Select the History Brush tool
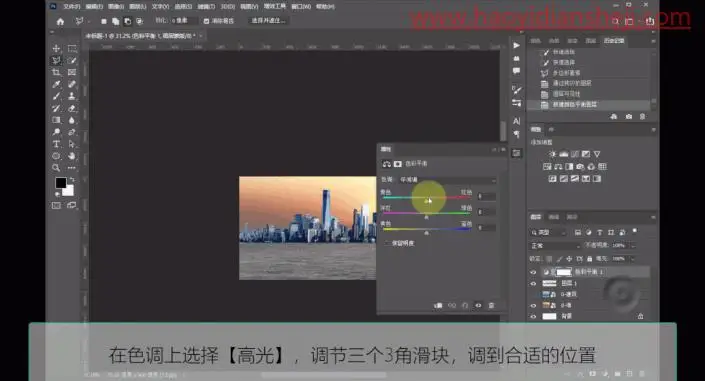Viewport: 705px width, 381px height. point(56,108)
